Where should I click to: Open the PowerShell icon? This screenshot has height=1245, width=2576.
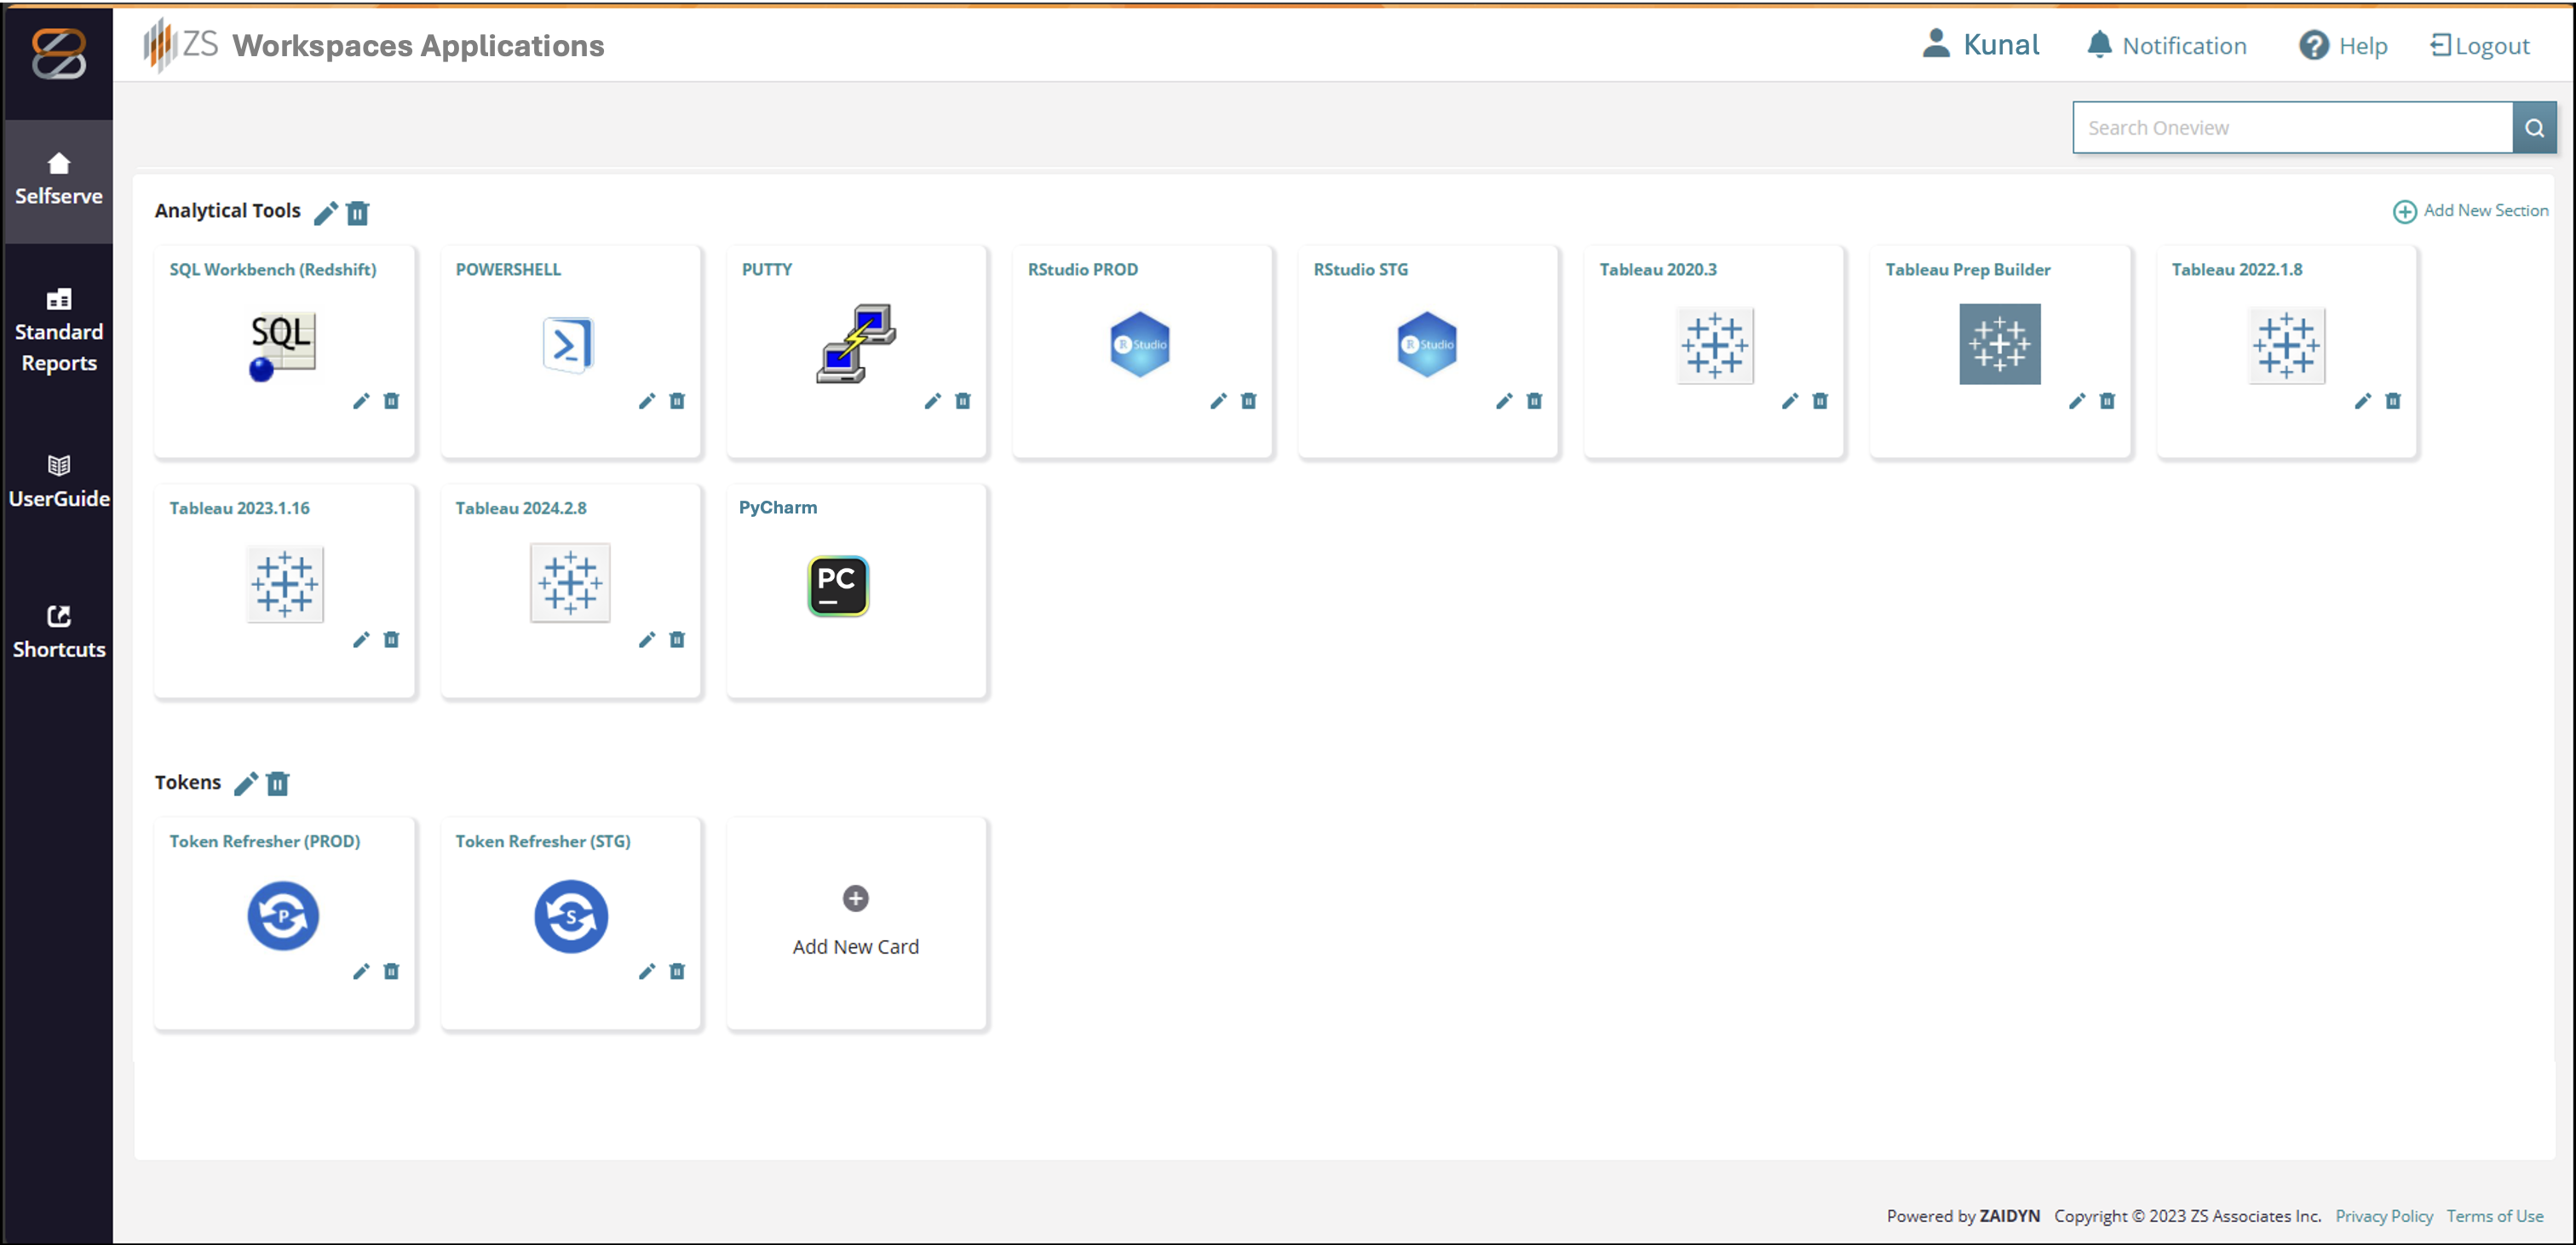568,345
